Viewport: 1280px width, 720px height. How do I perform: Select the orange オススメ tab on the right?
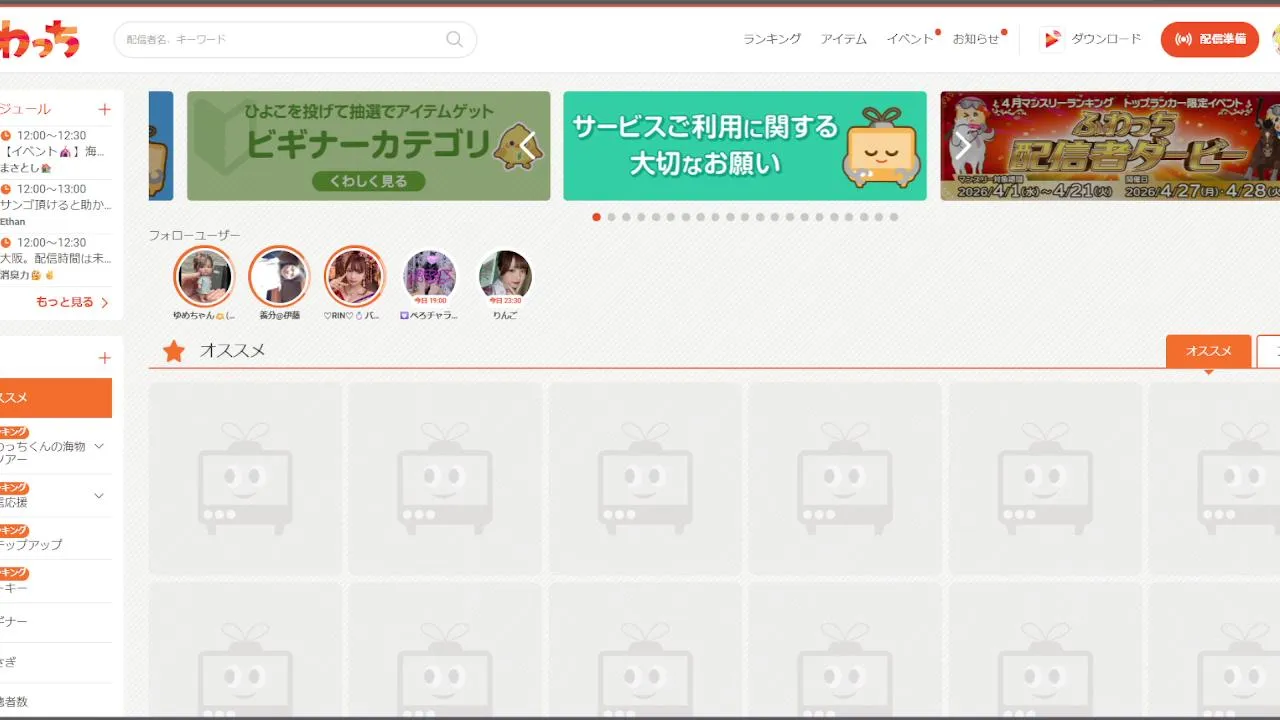point(1208,351)
